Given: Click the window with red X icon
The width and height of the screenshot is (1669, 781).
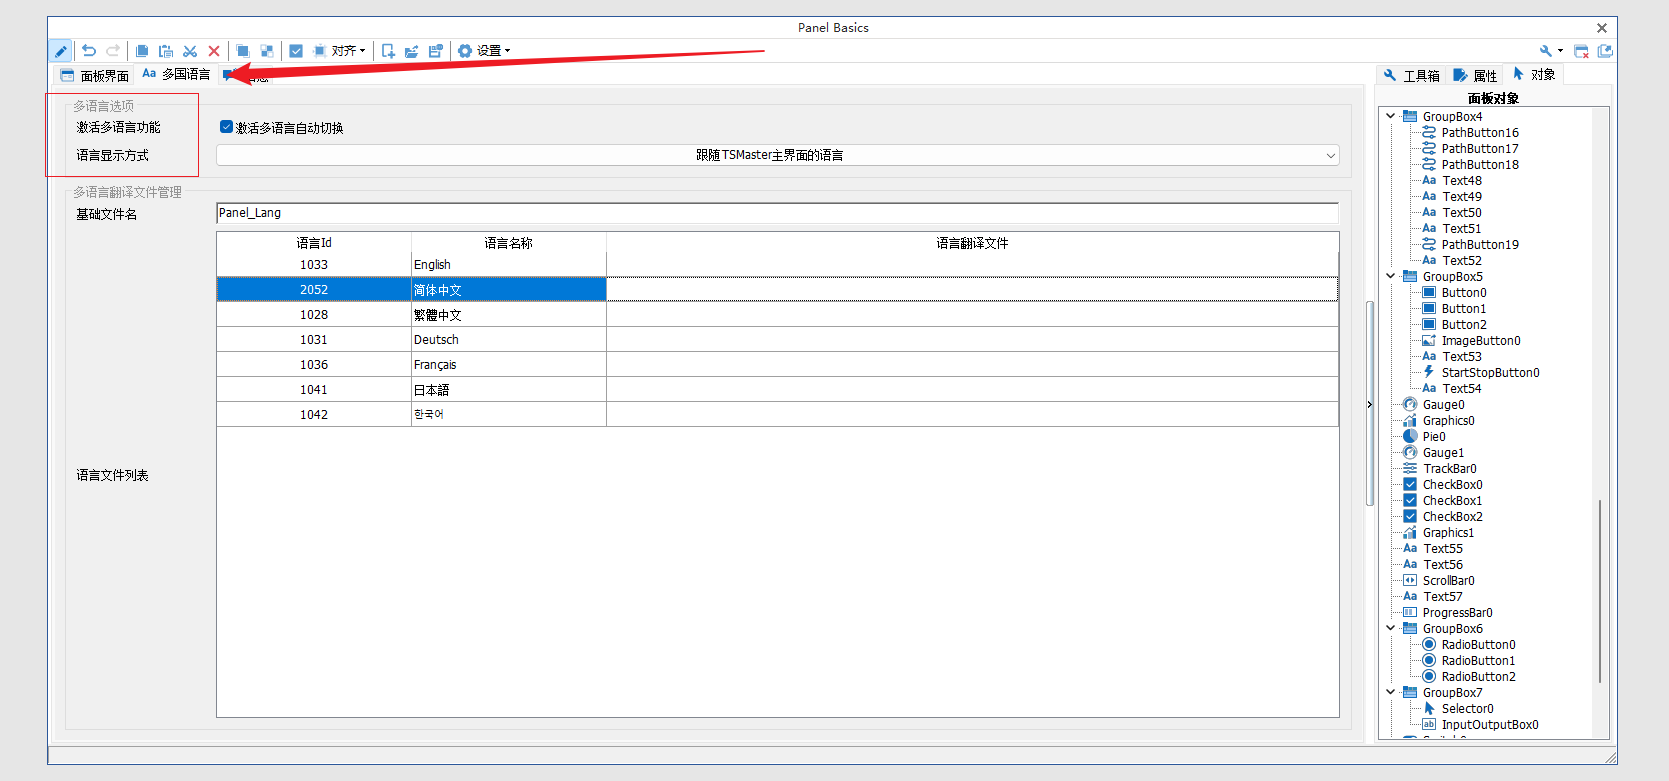Looking at the screenshot, I should click(1581, 51).
